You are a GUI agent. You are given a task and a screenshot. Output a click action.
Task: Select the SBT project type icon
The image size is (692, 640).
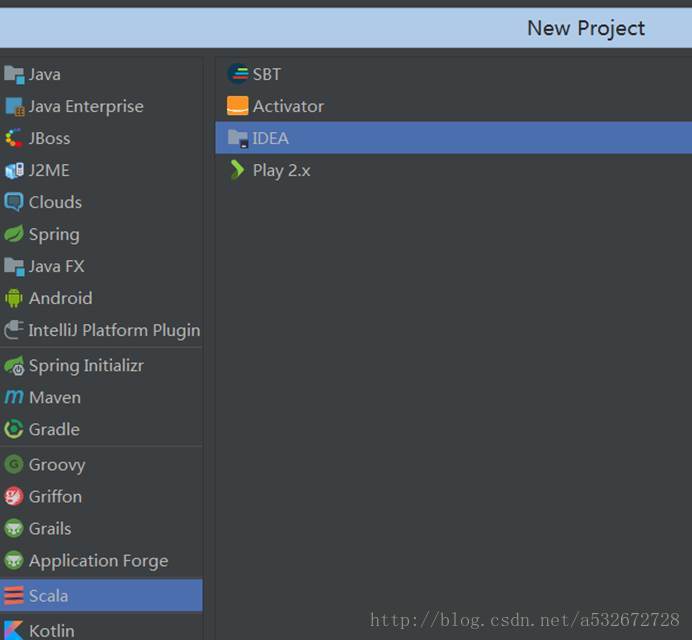(x=238, y=74)
